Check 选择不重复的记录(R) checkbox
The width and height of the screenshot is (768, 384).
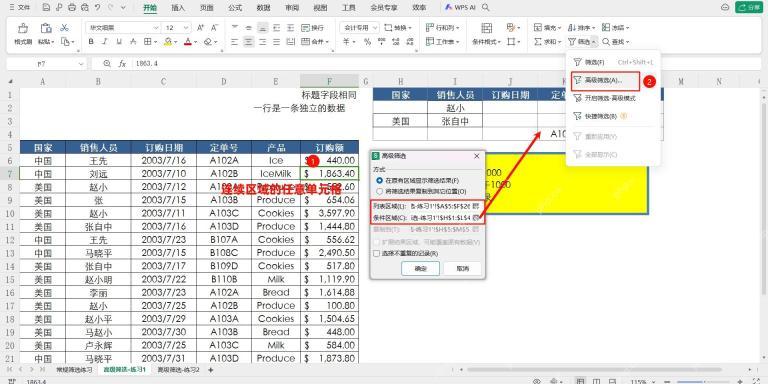click(x=376, y=254)
